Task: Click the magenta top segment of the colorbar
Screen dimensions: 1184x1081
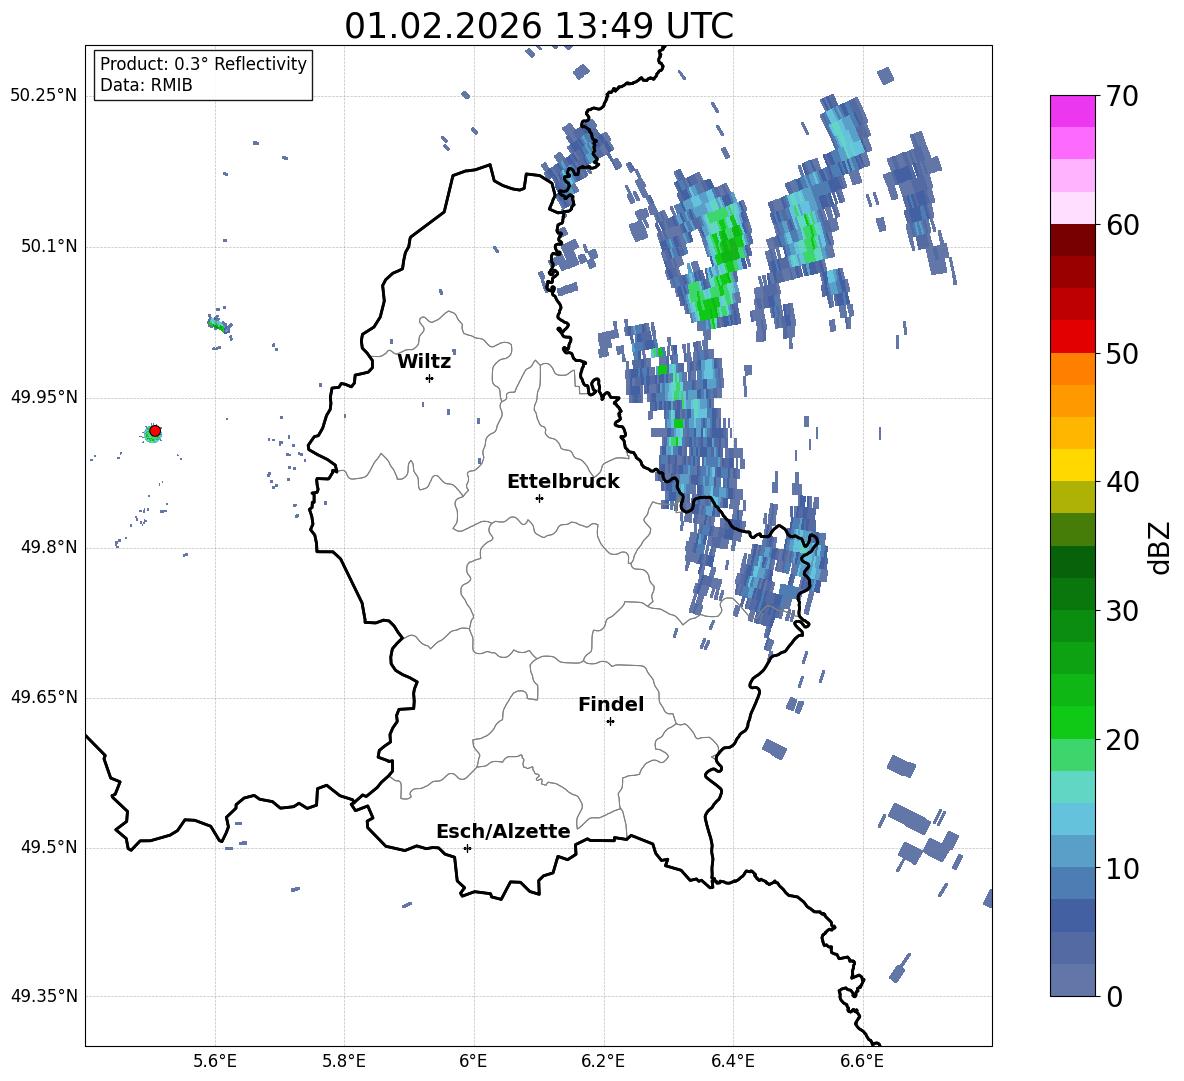Action: (1072, 111)
